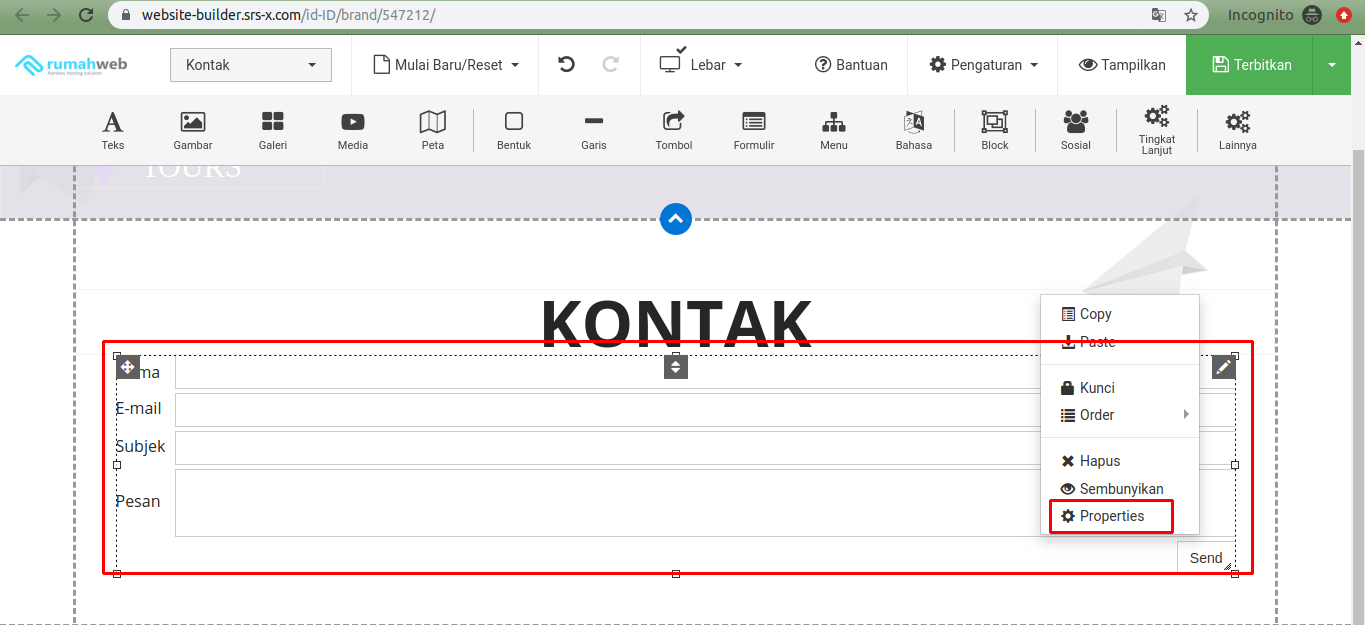This screenshot has height=625, width=1365.
Task: Bookmark this page with star icon
Action: (1191, 15)
